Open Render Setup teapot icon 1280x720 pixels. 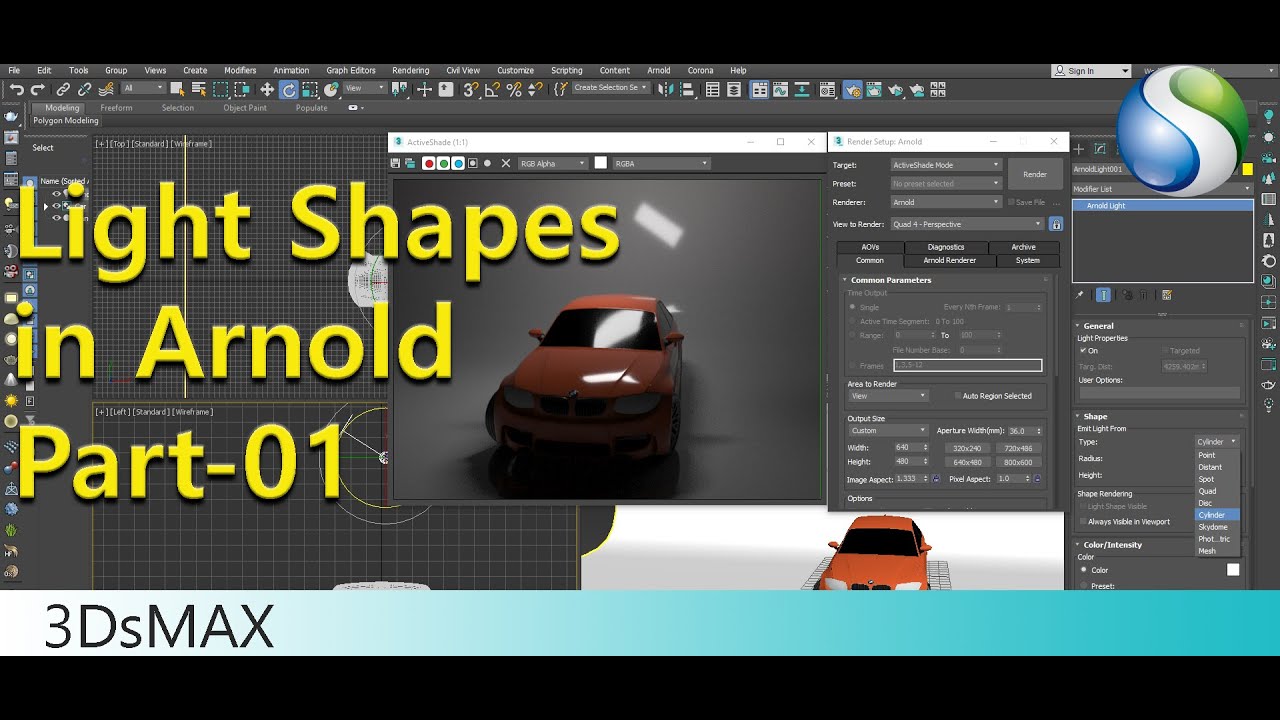coord(852,90)
